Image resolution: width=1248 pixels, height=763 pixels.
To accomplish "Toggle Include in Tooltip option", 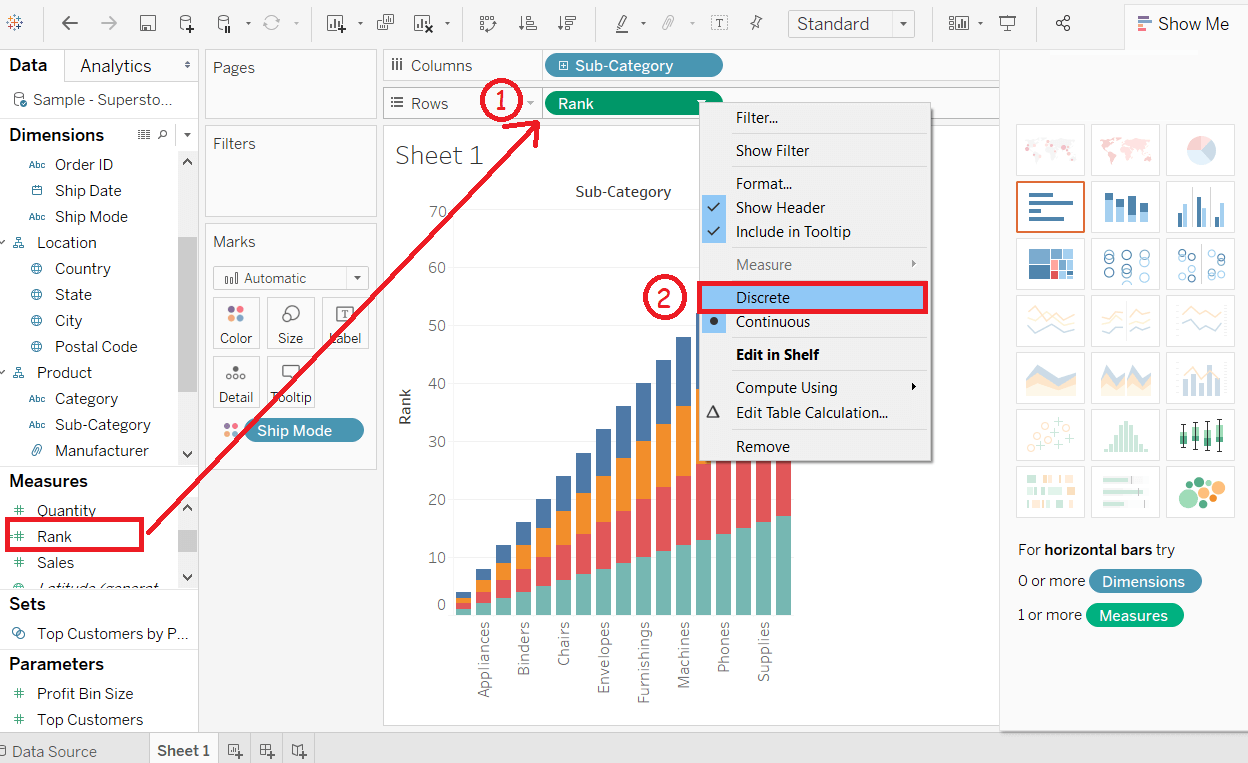I will [815, 232].
